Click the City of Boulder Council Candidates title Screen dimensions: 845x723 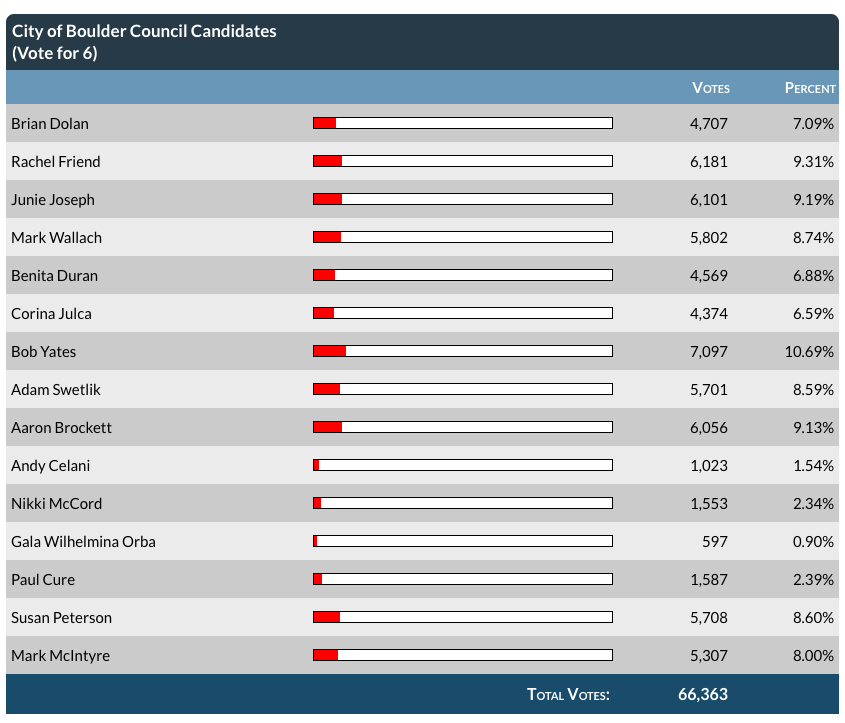point(144,31)
